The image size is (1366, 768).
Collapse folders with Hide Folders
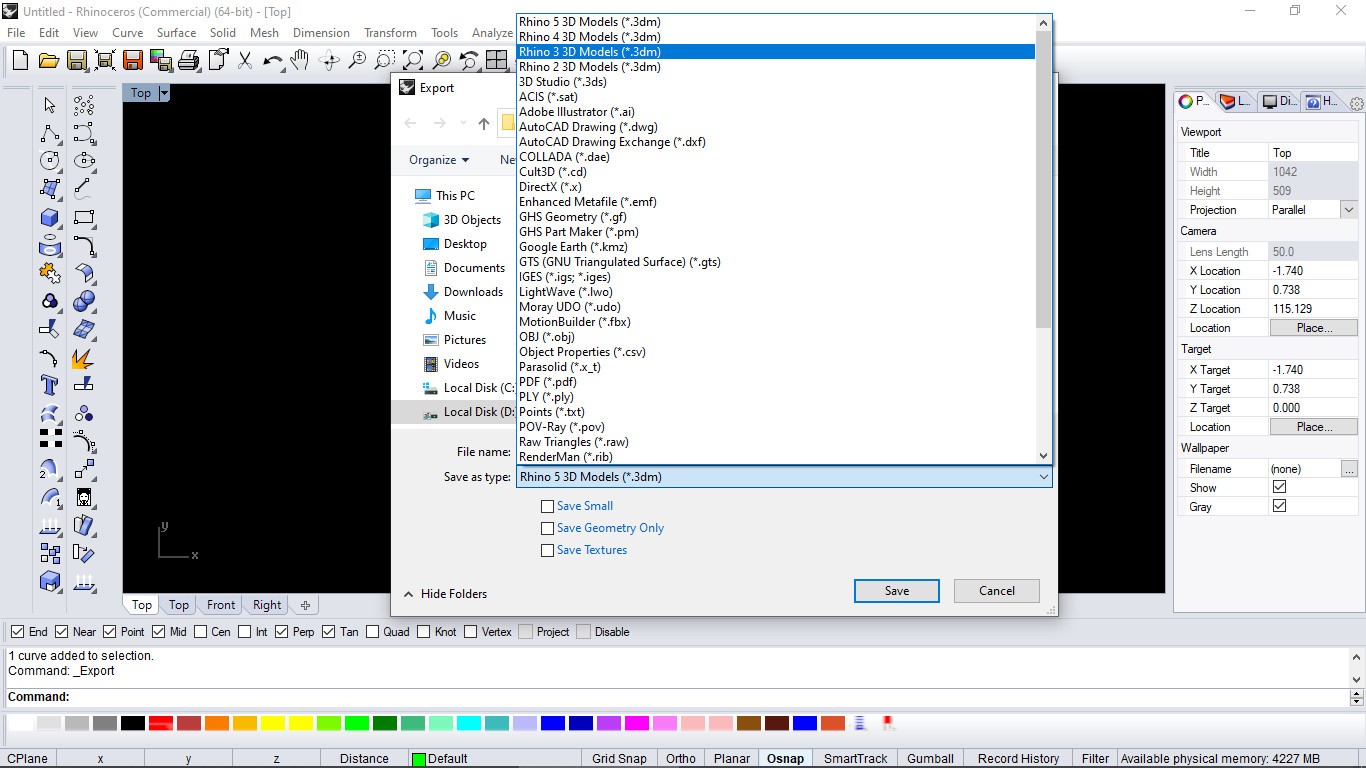tap(445, 594)
